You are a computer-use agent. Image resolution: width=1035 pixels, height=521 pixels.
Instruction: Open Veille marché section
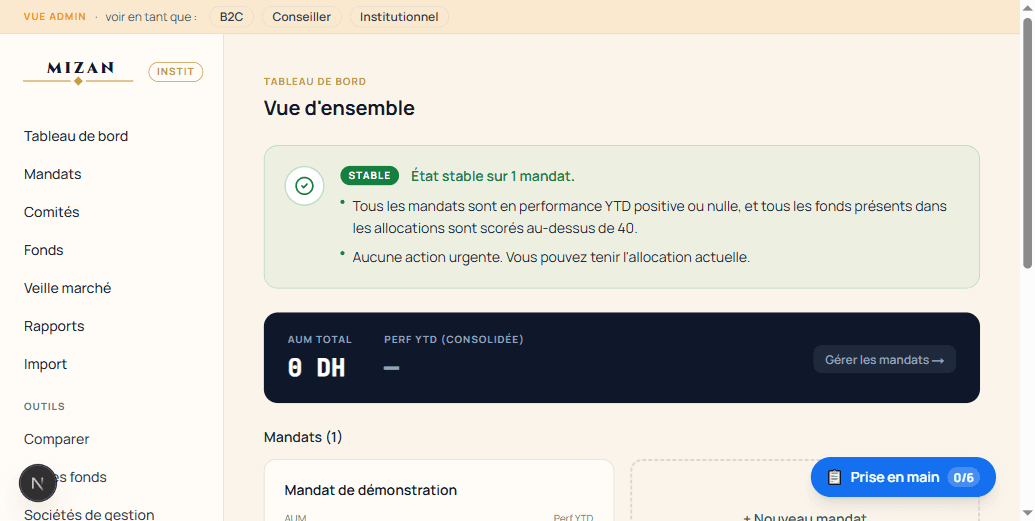click(x=67, y=288)
